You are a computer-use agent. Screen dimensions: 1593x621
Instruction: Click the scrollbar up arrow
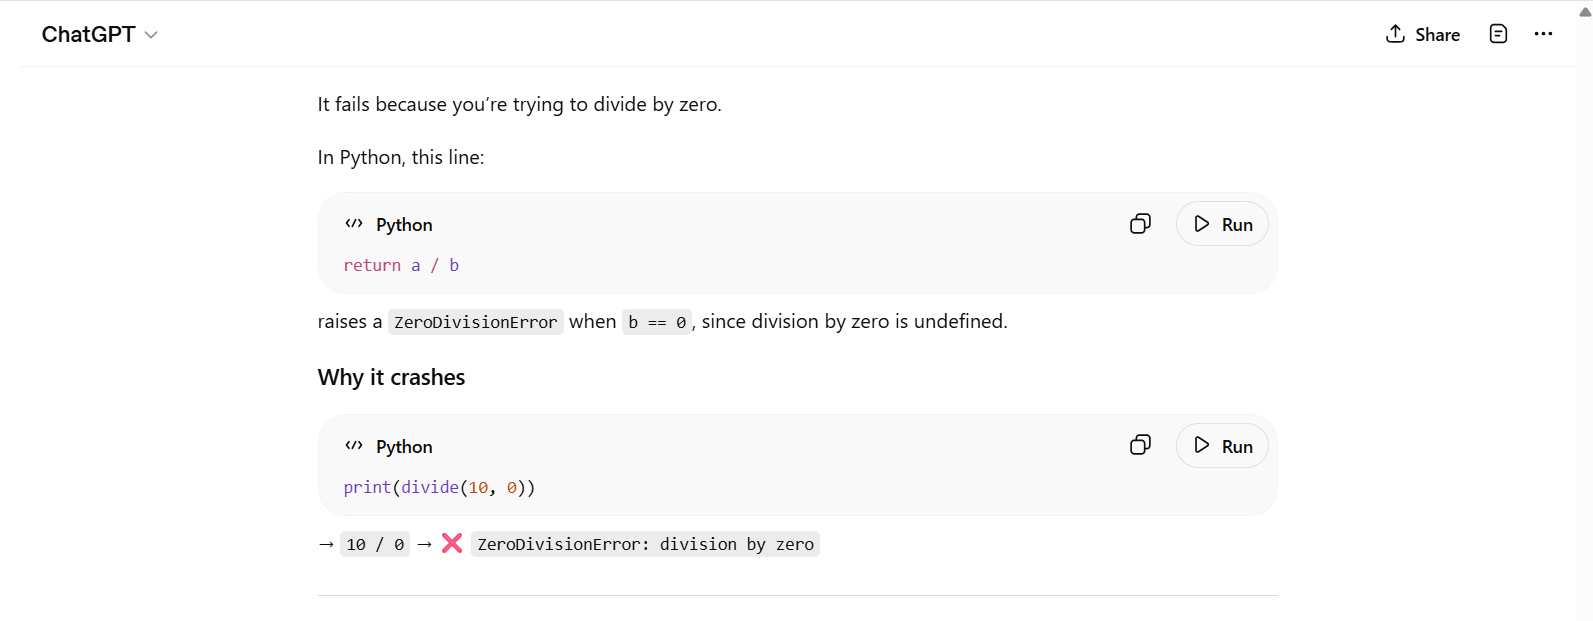point(1584,12)
